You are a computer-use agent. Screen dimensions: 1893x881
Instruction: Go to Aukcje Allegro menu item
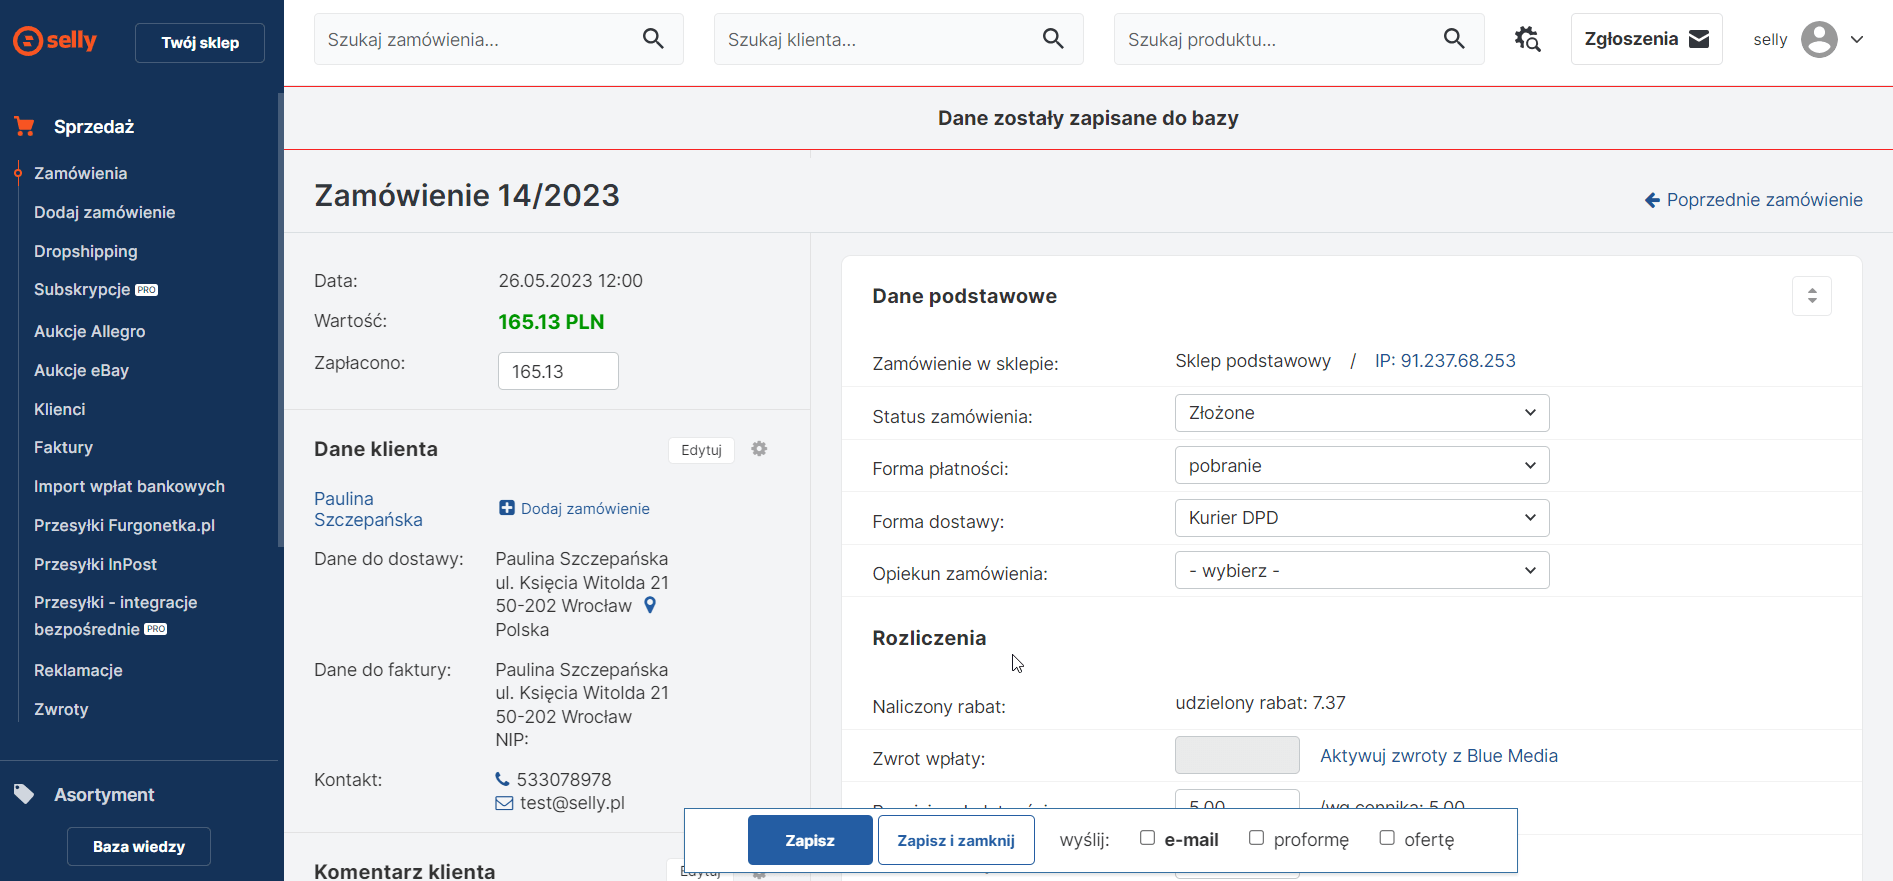click(90, 331)
